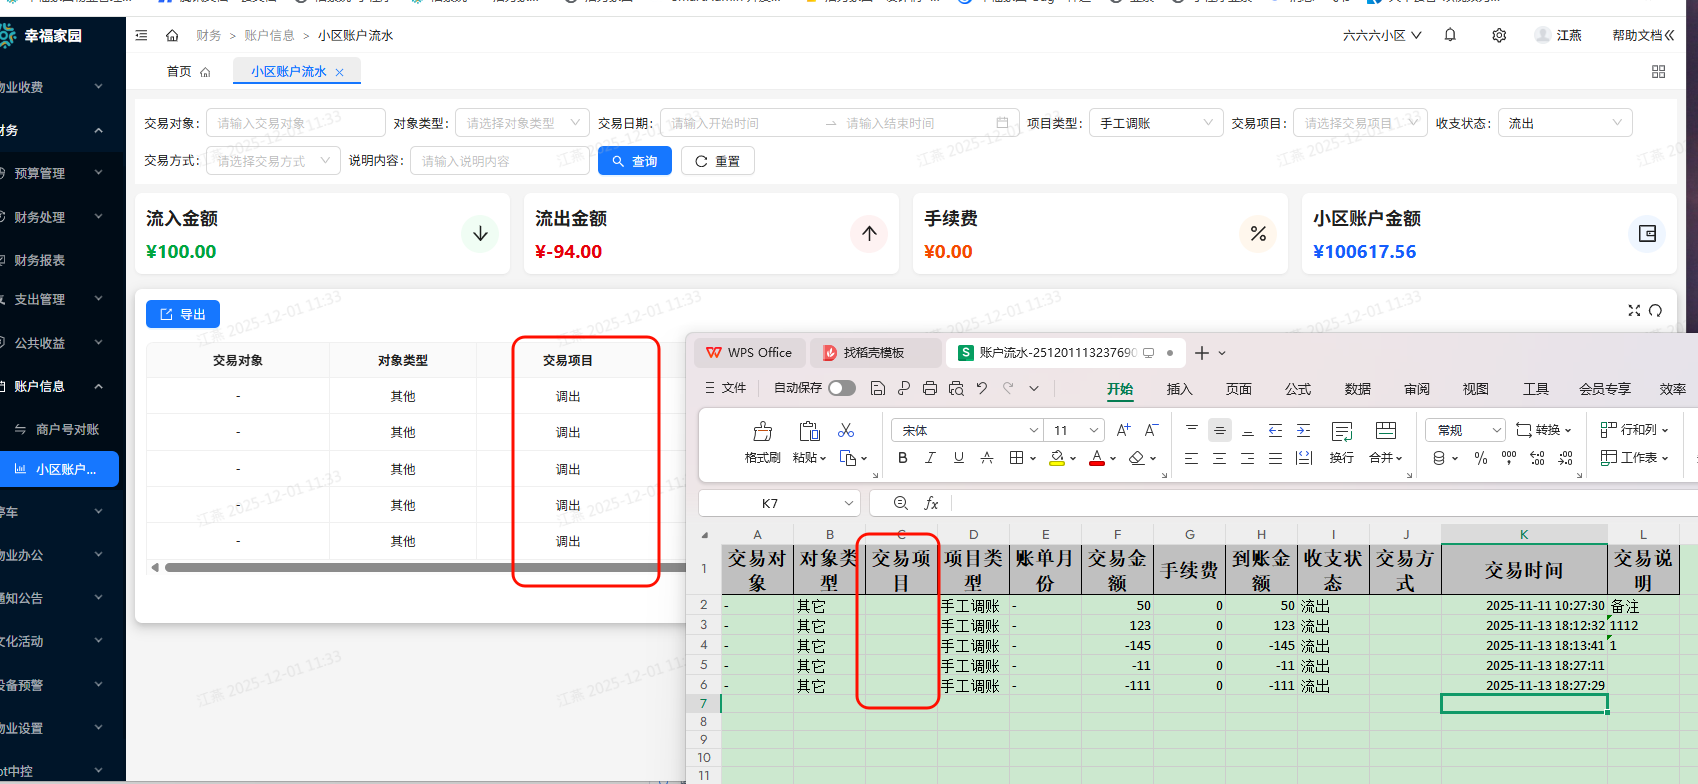Screen dimensions: 1698x784
Task: Click the print icon in WPS toolbar
Action: tap(930, 388)
